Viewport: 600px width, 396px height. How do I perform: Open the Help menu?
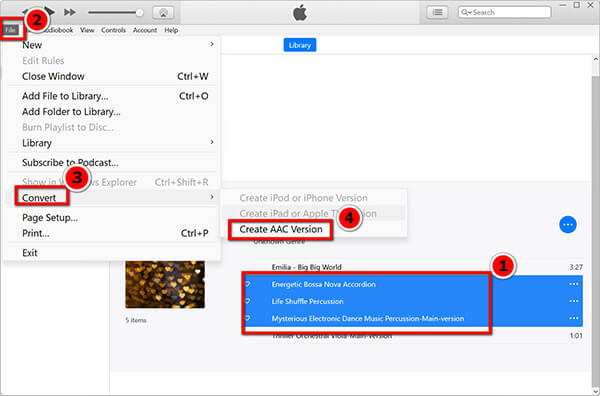171,30
